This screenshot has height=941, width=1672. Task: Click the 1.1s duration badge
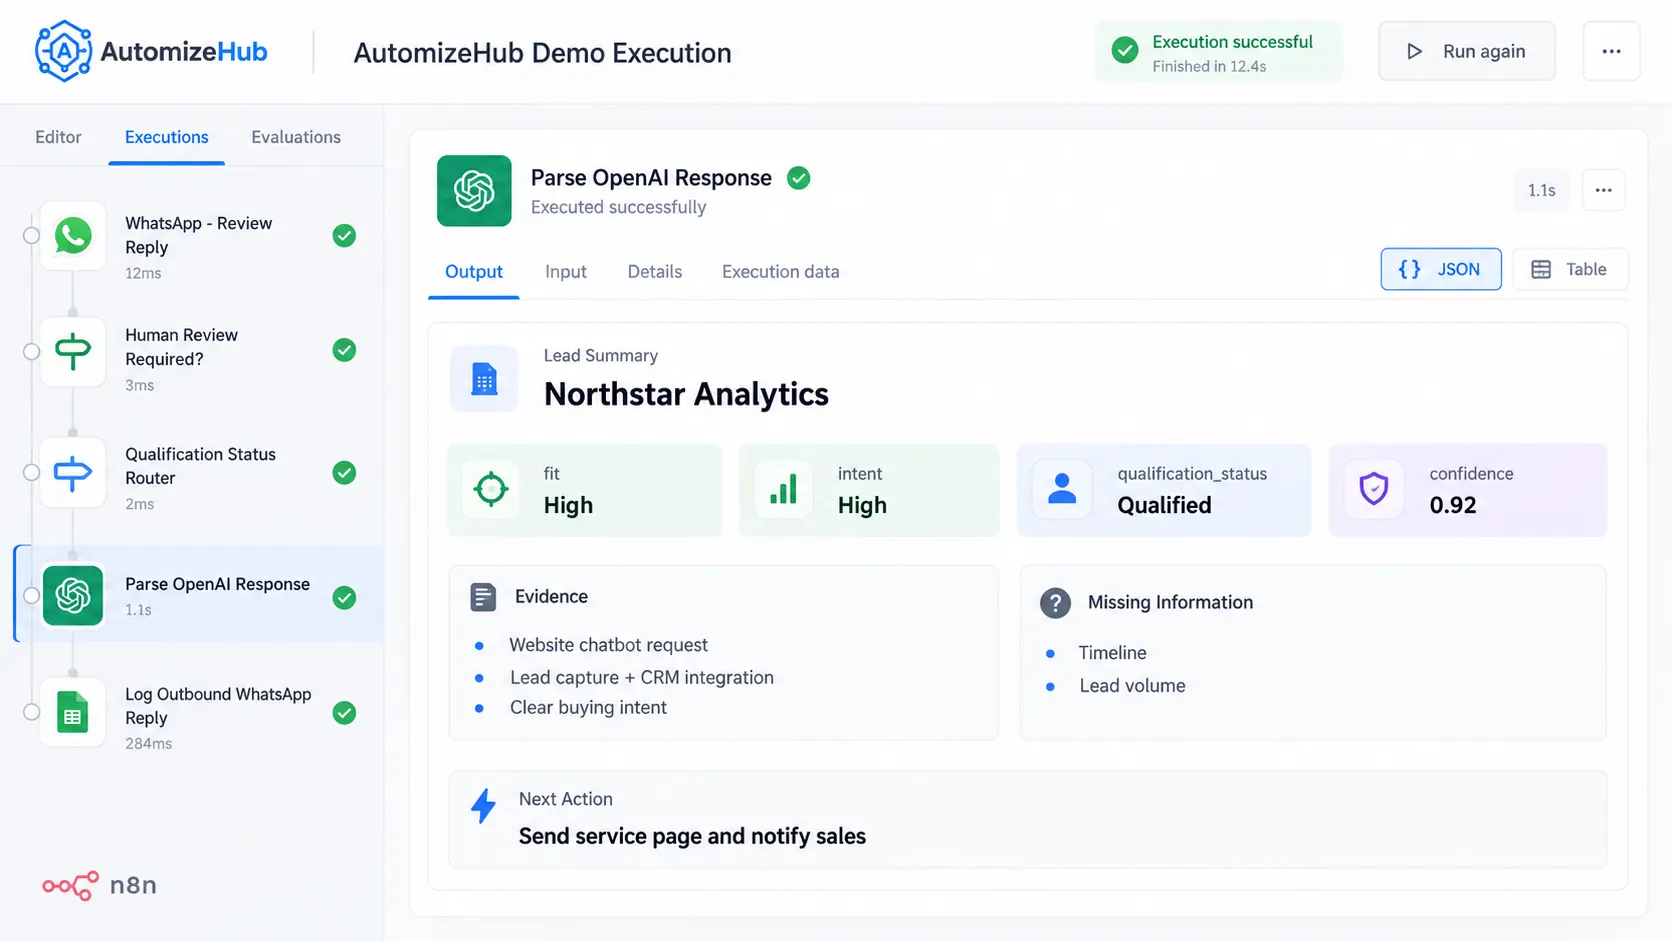click(1541, 190)
